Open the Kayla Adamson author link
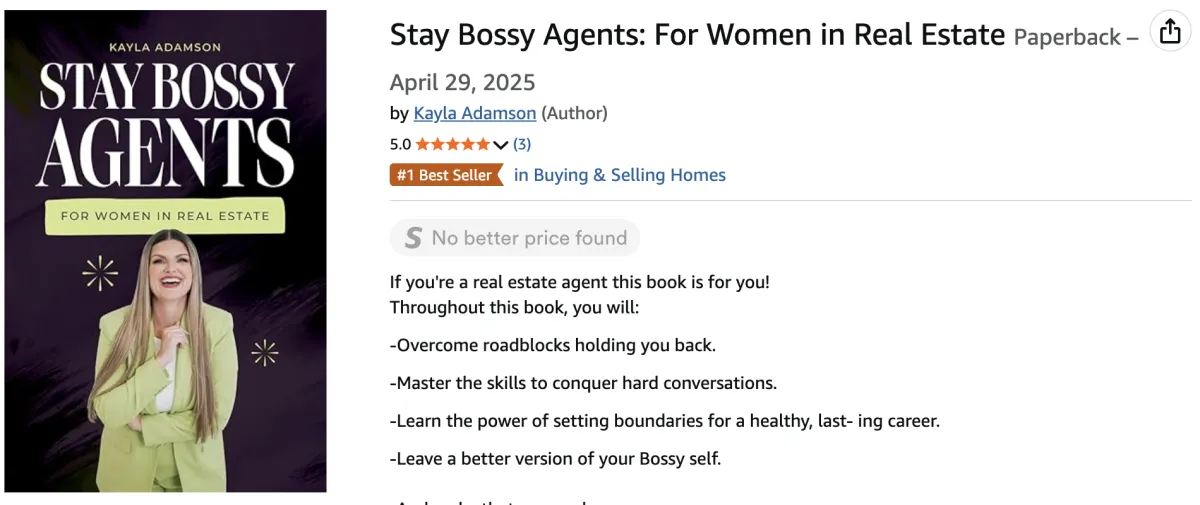 click(x=475, y=113)
